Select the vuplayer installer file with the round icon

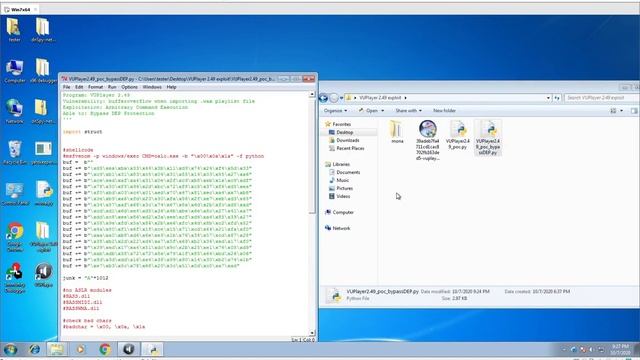[x=427, y=140]
